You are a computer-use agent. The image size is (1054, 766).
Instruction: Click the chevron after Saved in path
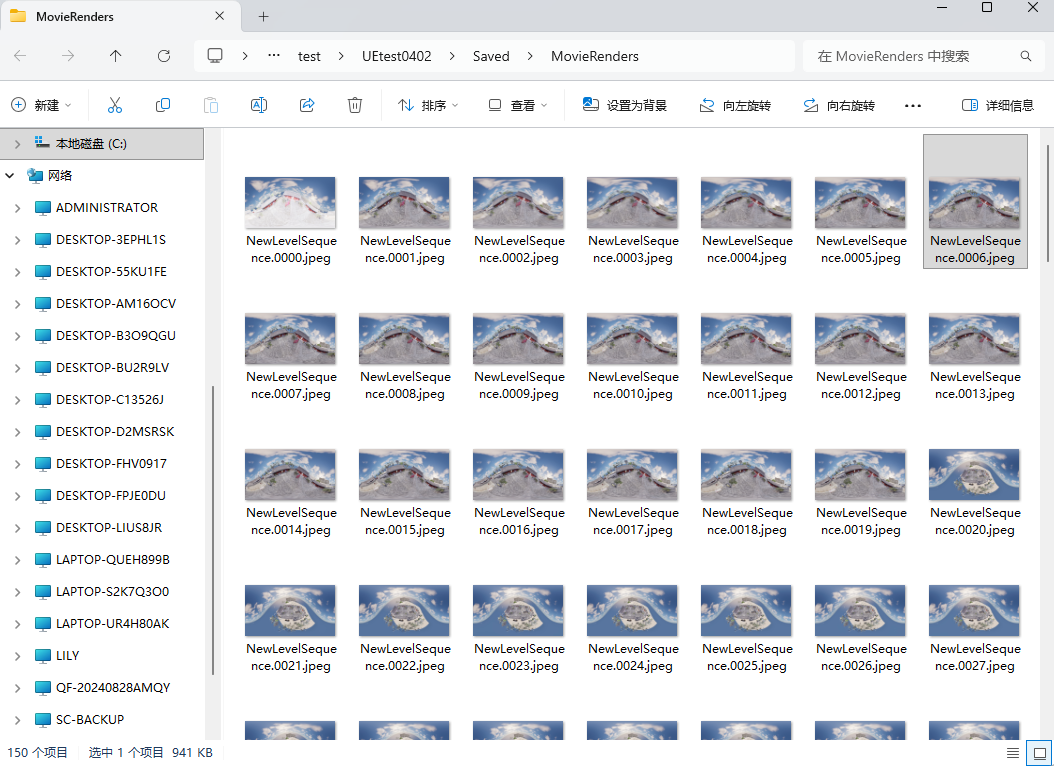(x=530, y=56)
